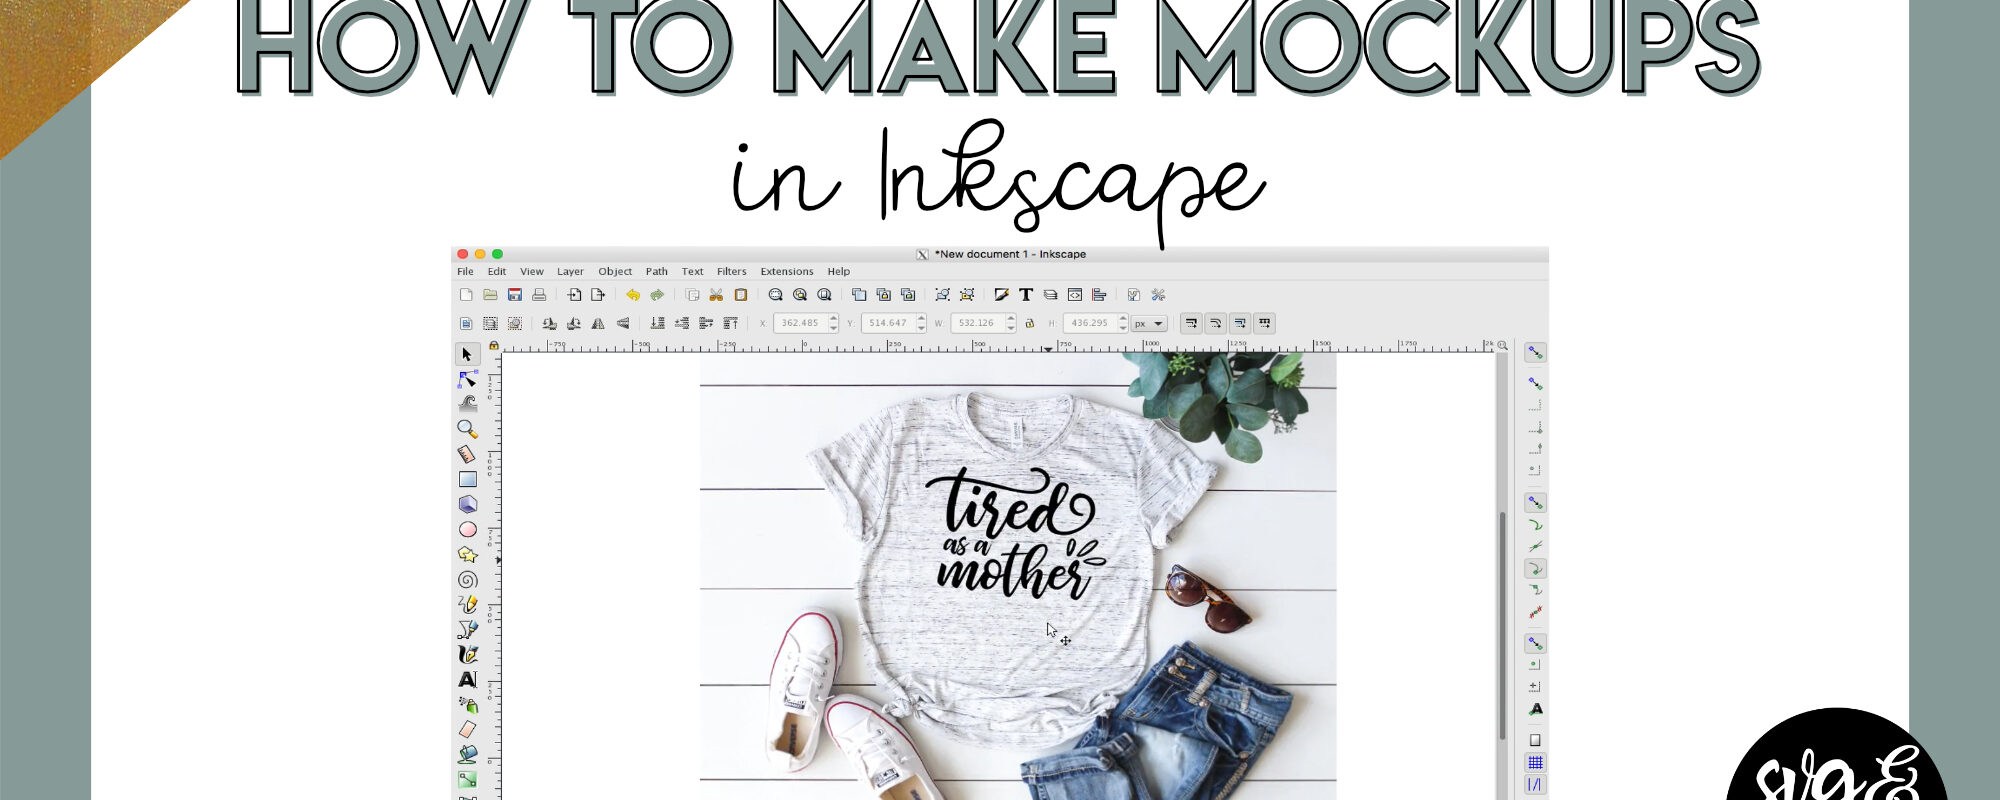
Task: Click the Cut scissors icon
Action: point(716,295)
